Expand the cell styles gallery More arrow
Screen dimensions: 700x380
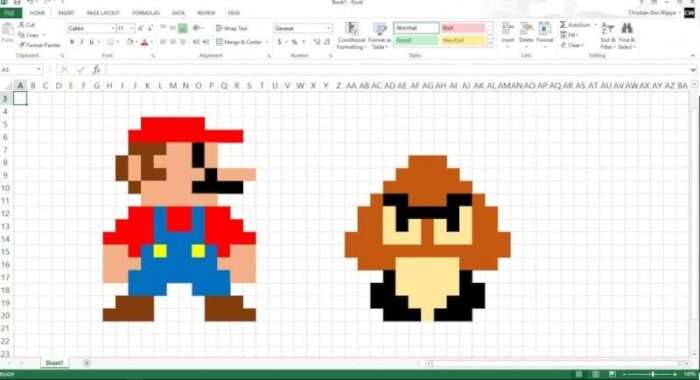coord(490,44)
